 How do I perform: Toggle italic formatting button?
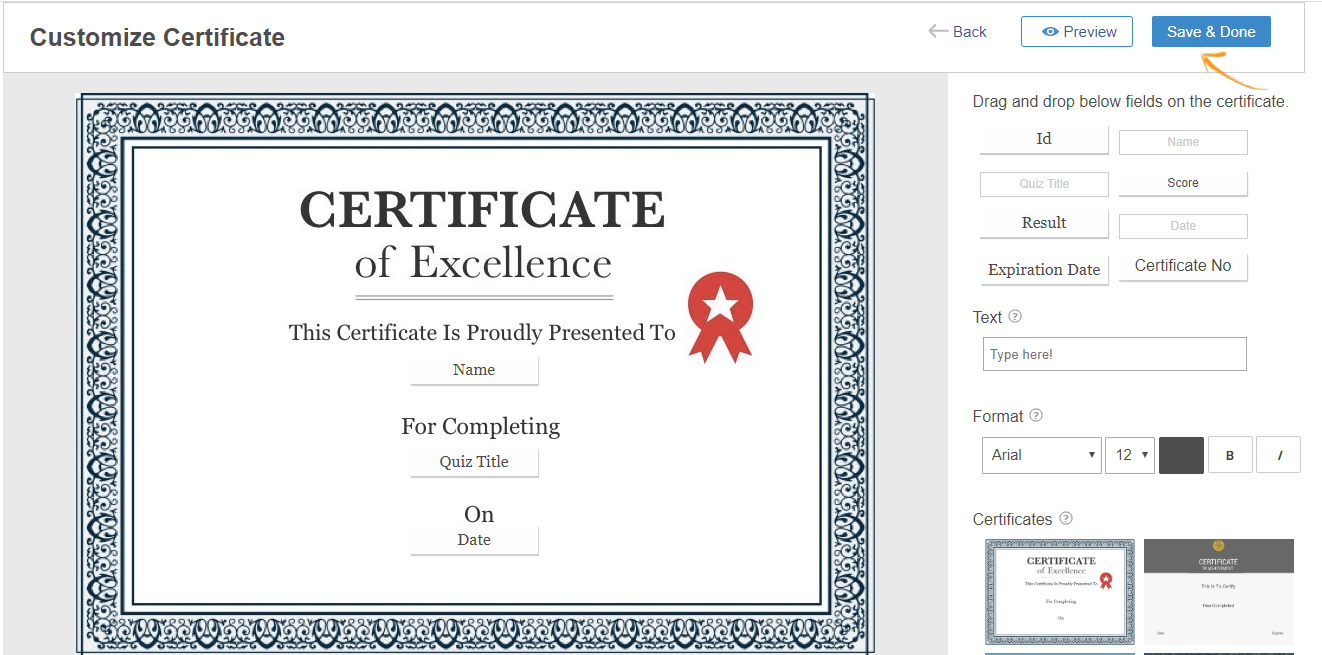[1278, 455]
